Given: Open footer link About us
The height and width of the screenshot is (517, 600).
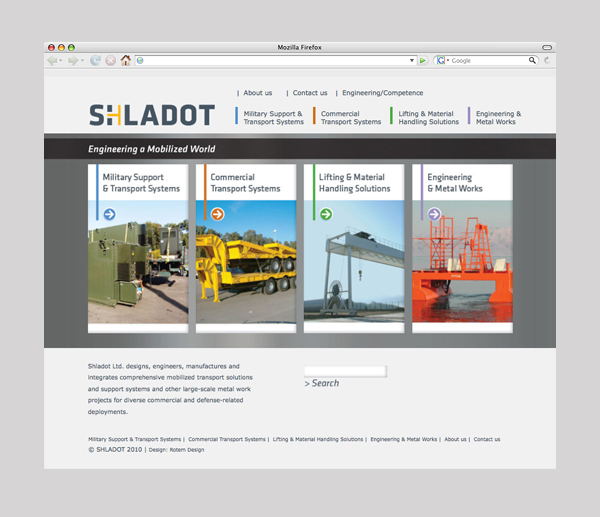Looking at the screenshot, I should click(455, 439).
